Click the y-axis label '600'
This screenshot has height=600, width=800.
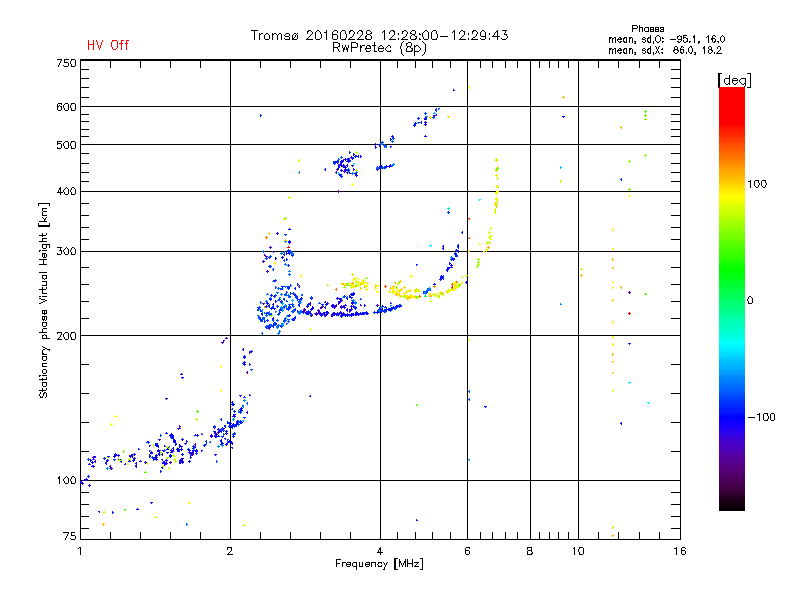66,107
